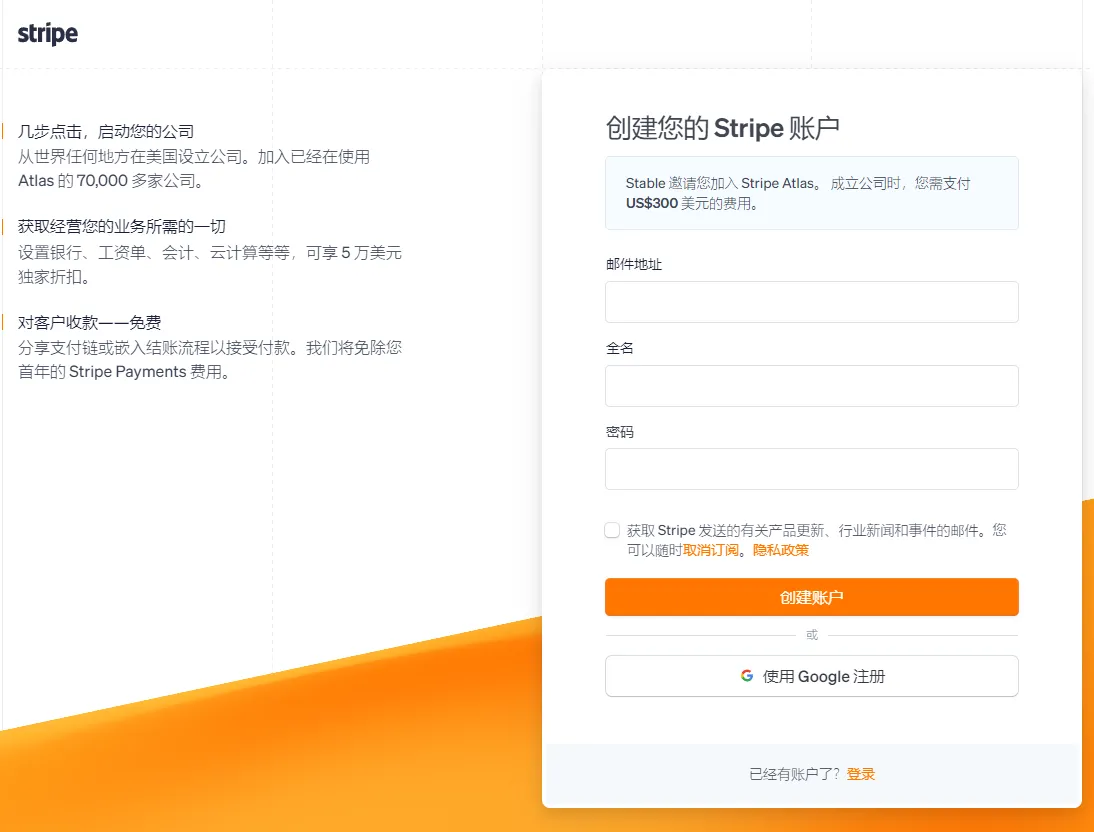Image resolution: width=1094 pixels, height=832 pixels.
Task: Click the Stripe Payments fee waiver paragraph
Action: [210, 359]
